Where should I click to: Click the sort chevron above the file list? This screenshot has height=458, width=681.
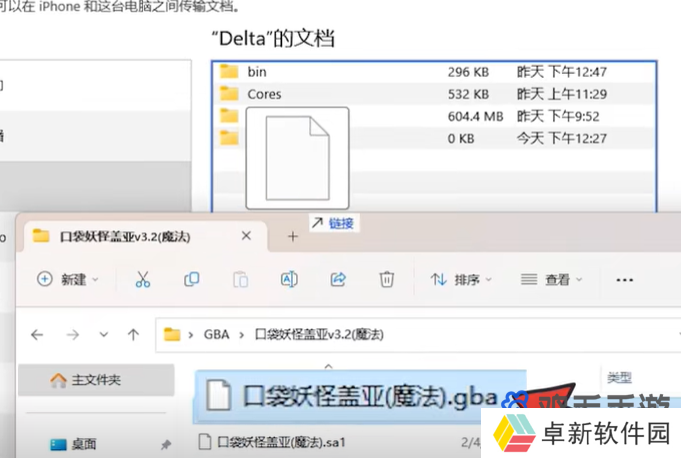coord(328,366)
